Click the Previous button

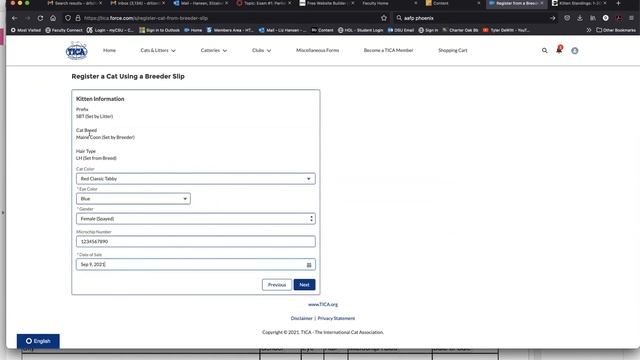pyautogui.click(x=277, y=285)
